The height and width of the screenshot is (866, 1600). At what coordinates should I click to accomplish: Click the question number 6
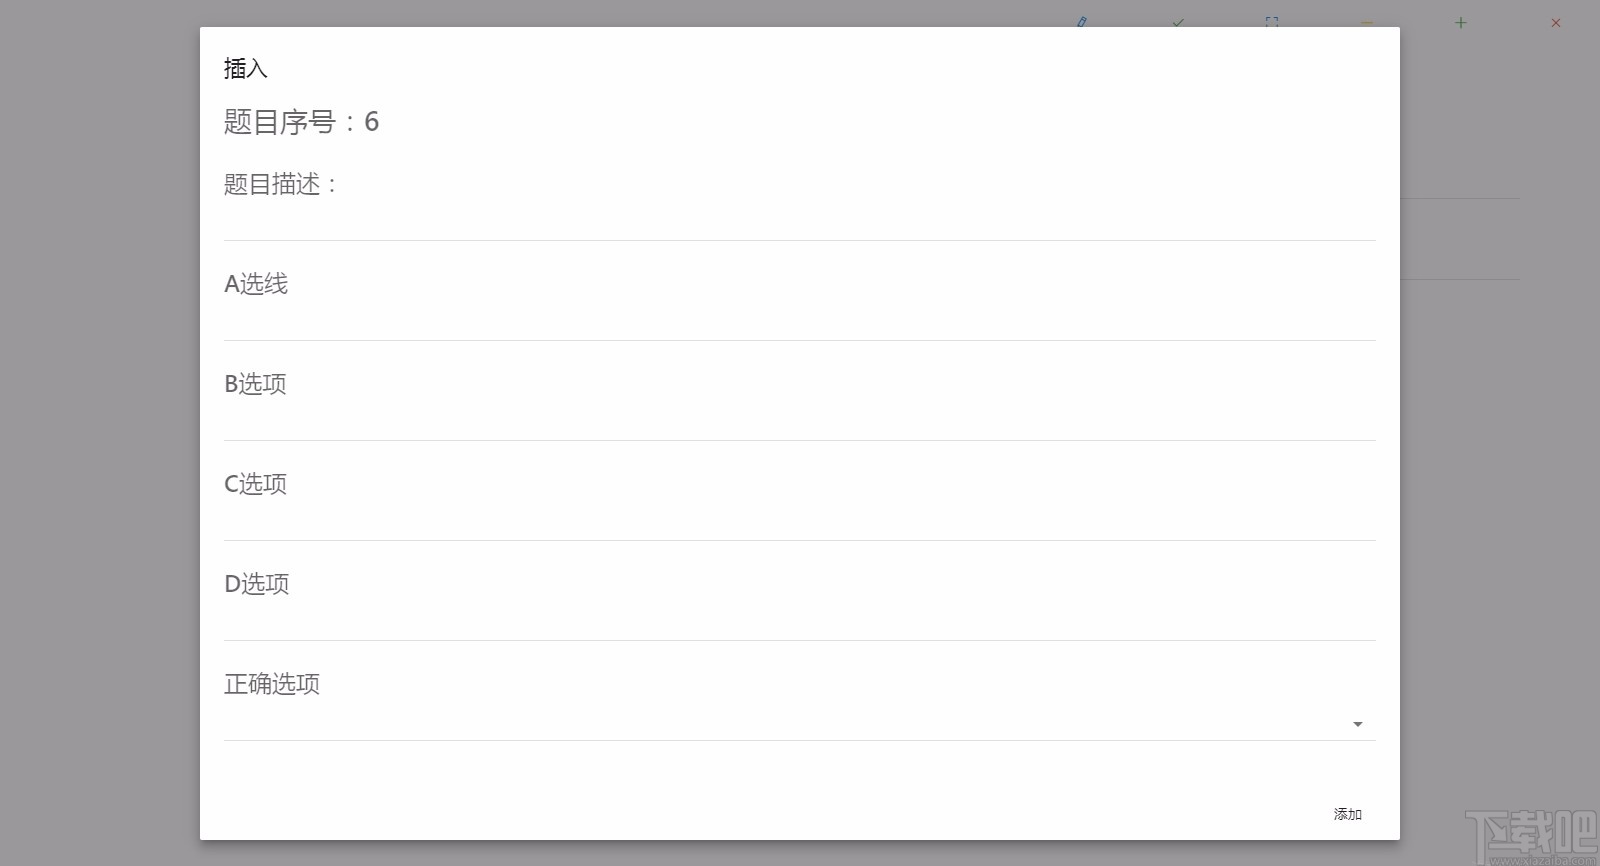(372, 122)
